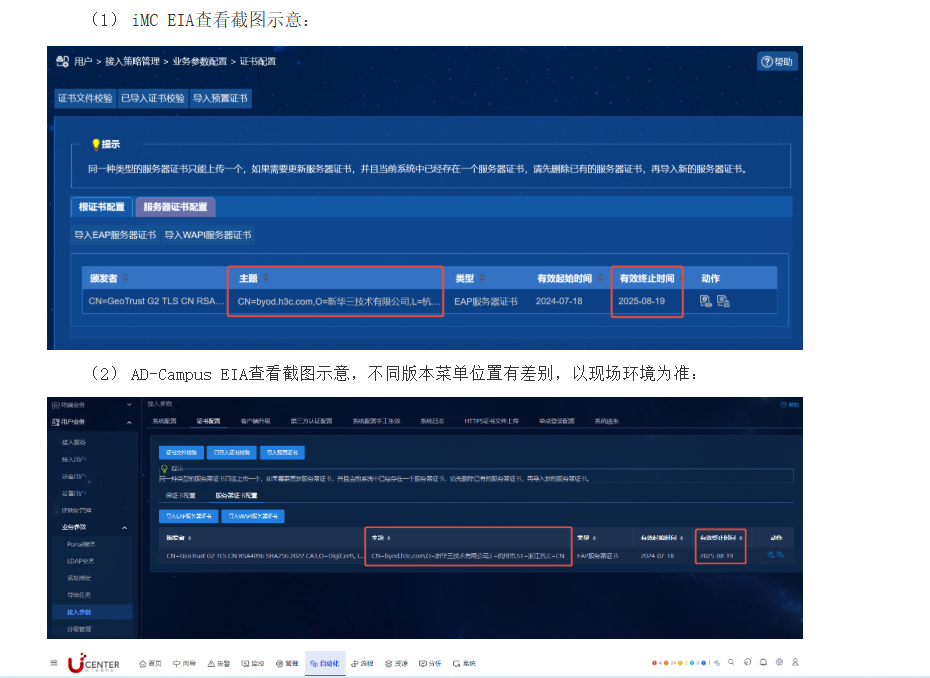Click the 已导入证书校验 button in iMC EIA
The width and height of the screenshot is (930, 678).
tap(153, 98)
